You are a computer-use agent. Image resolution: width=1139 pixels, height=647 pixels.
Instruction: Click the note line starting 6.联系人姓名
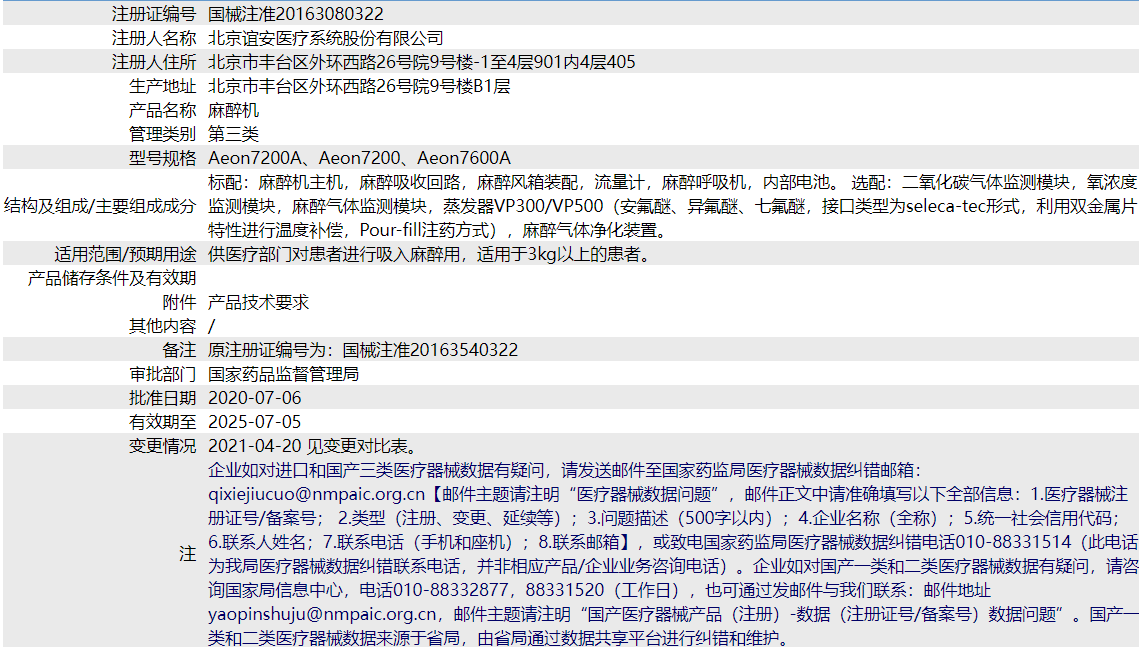(x=673, y=542)
